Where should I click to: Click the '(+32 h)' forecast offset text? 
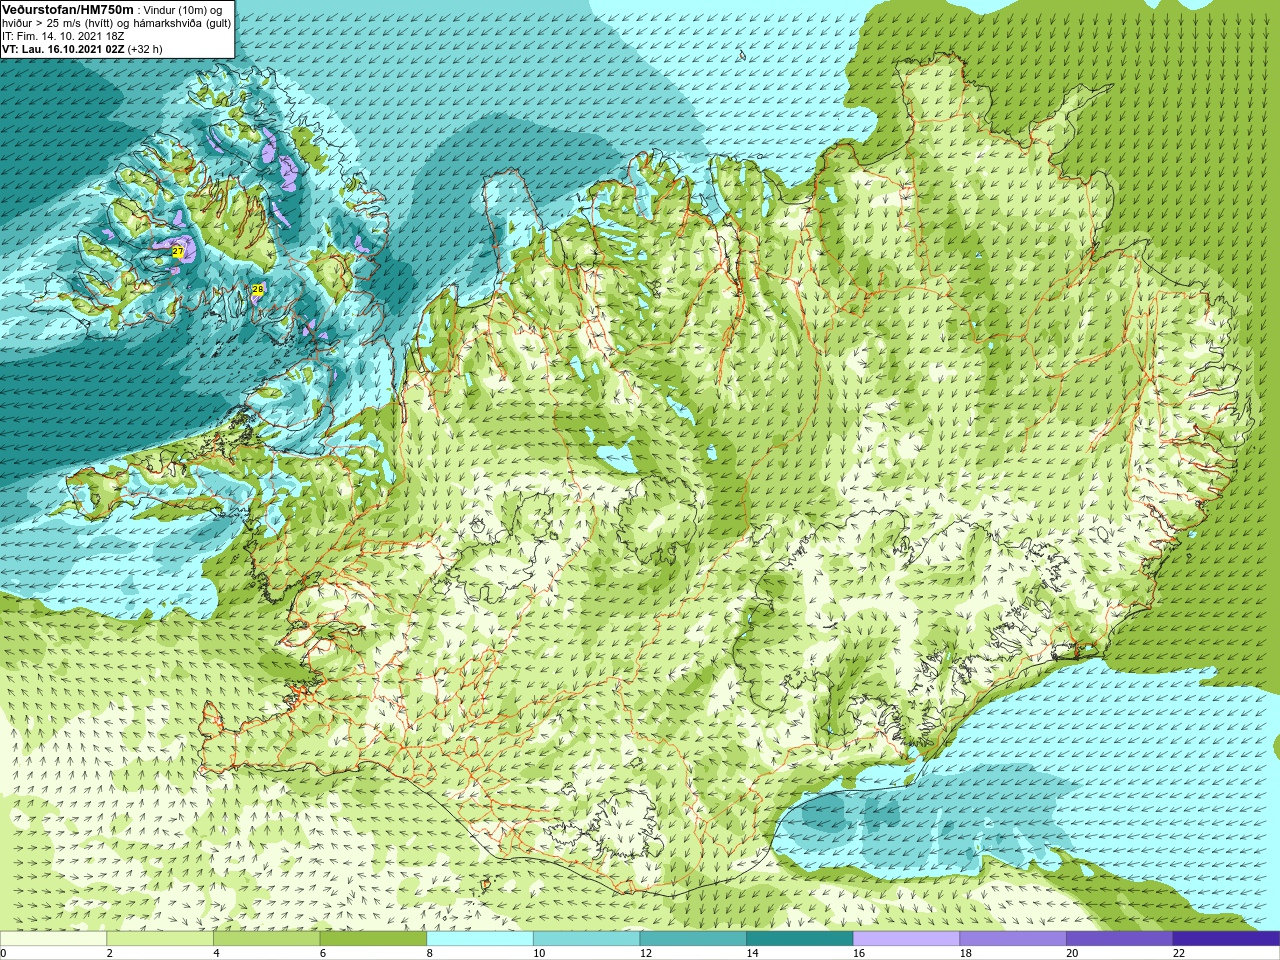145,49
